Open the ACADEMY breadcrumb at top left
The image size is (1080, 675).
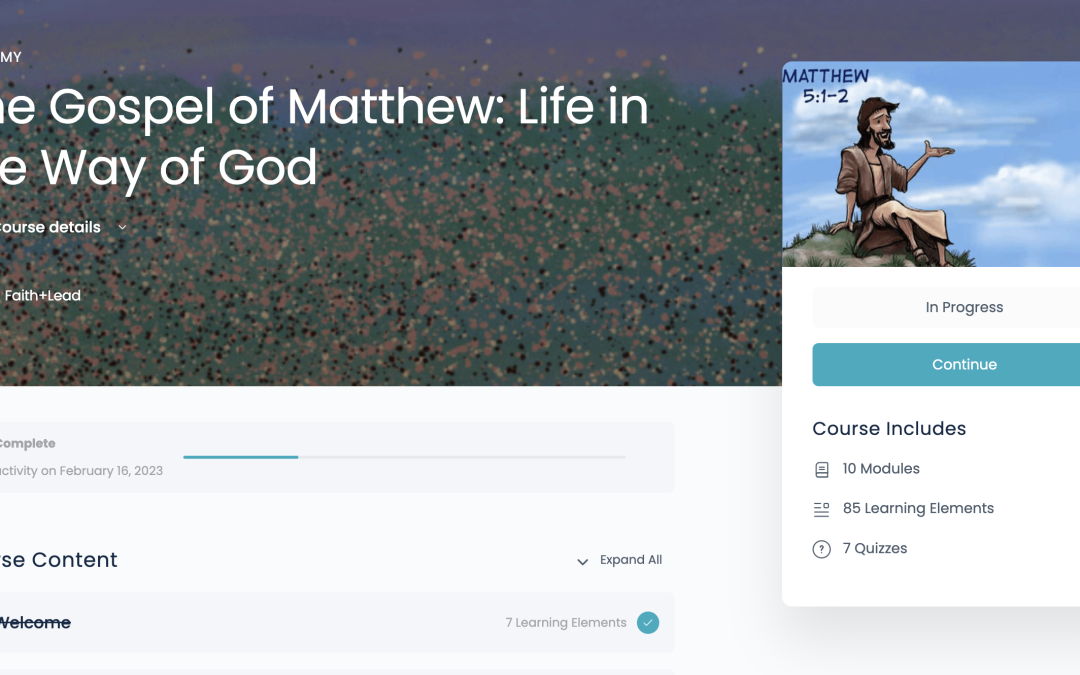pyautogui.click(x=12, y=57)
